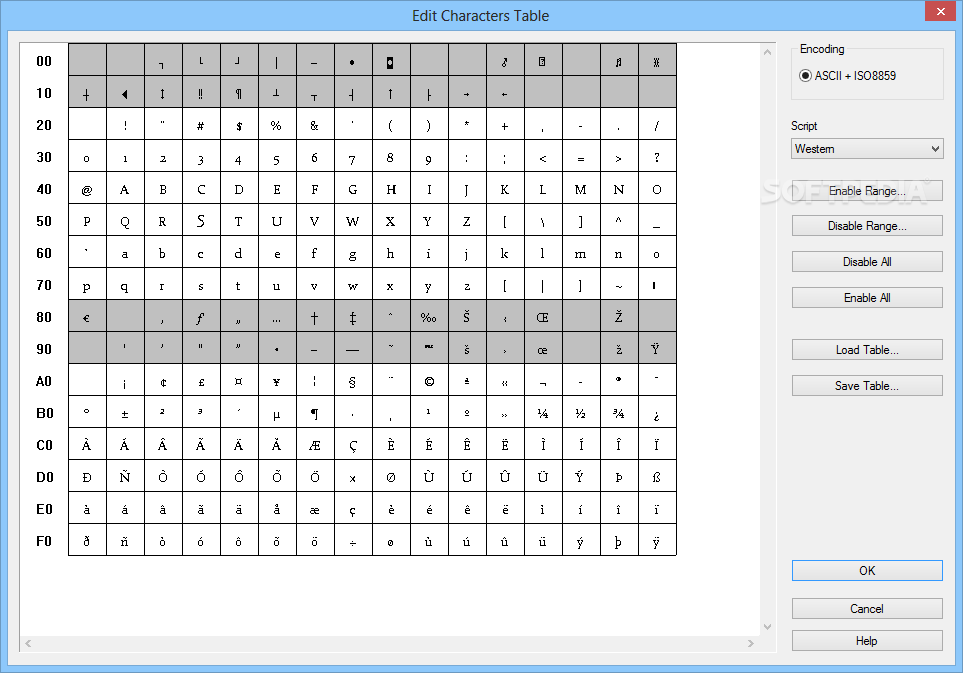This screenshot has height=673, width=963.
Task: Select the @ character cell
Action: click(87, 190)
